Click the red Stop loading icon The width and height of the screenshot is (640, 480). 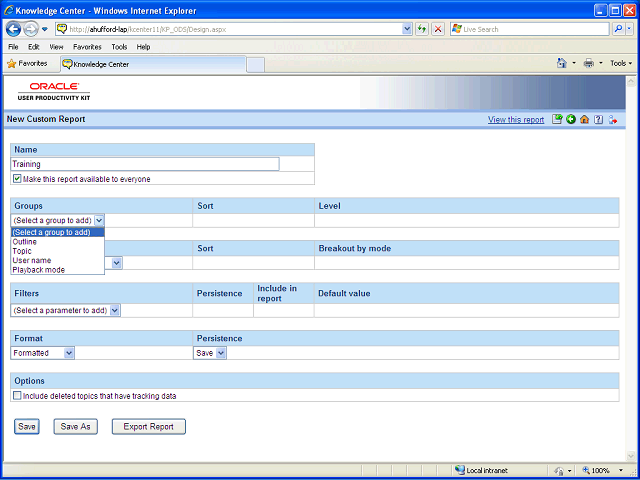tap(438, 29)
